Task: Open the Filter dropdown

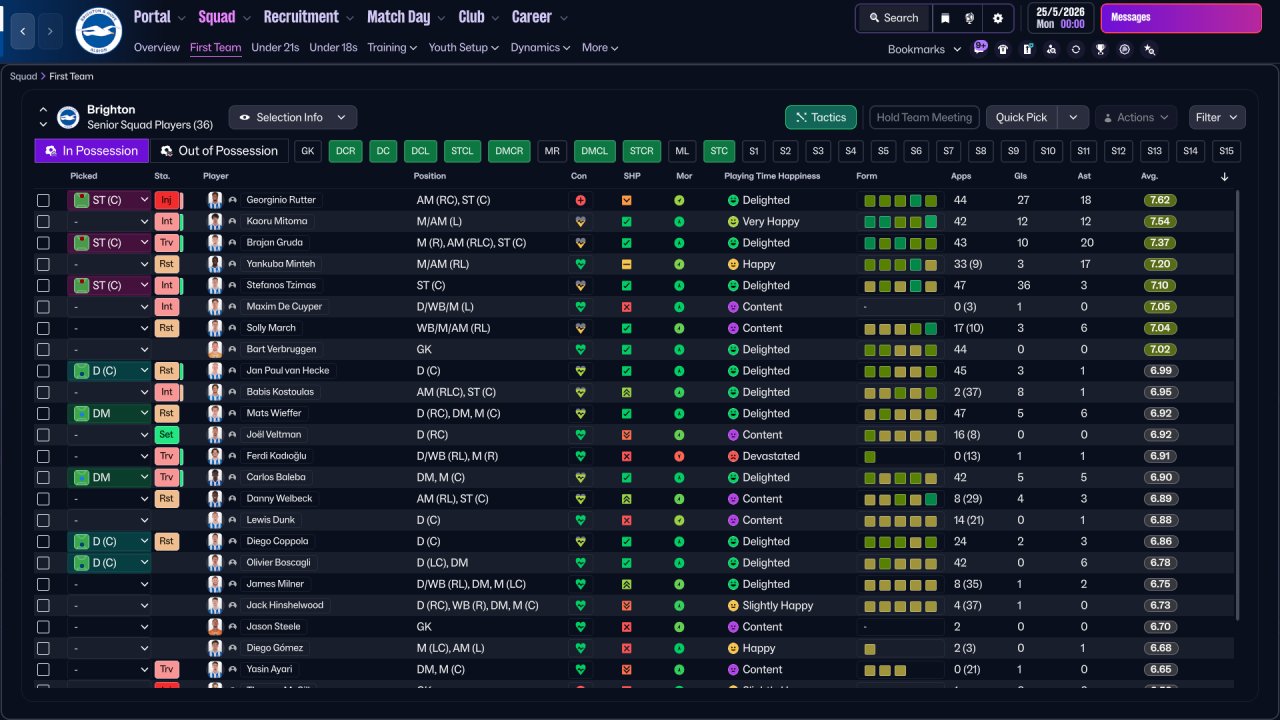Action: 1217,117
